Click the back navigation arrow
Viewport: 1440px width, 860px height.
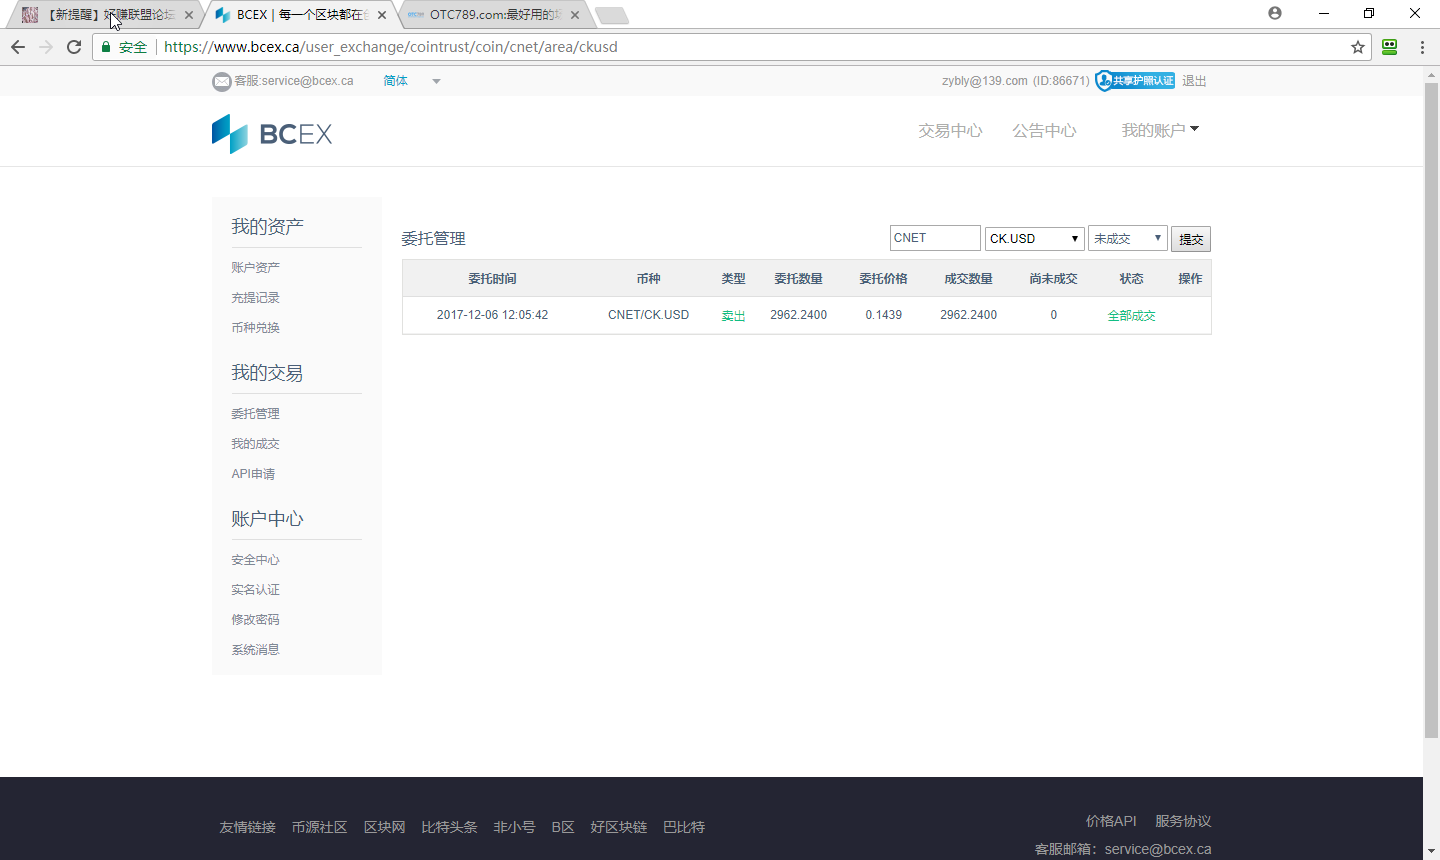pos(18,47)
